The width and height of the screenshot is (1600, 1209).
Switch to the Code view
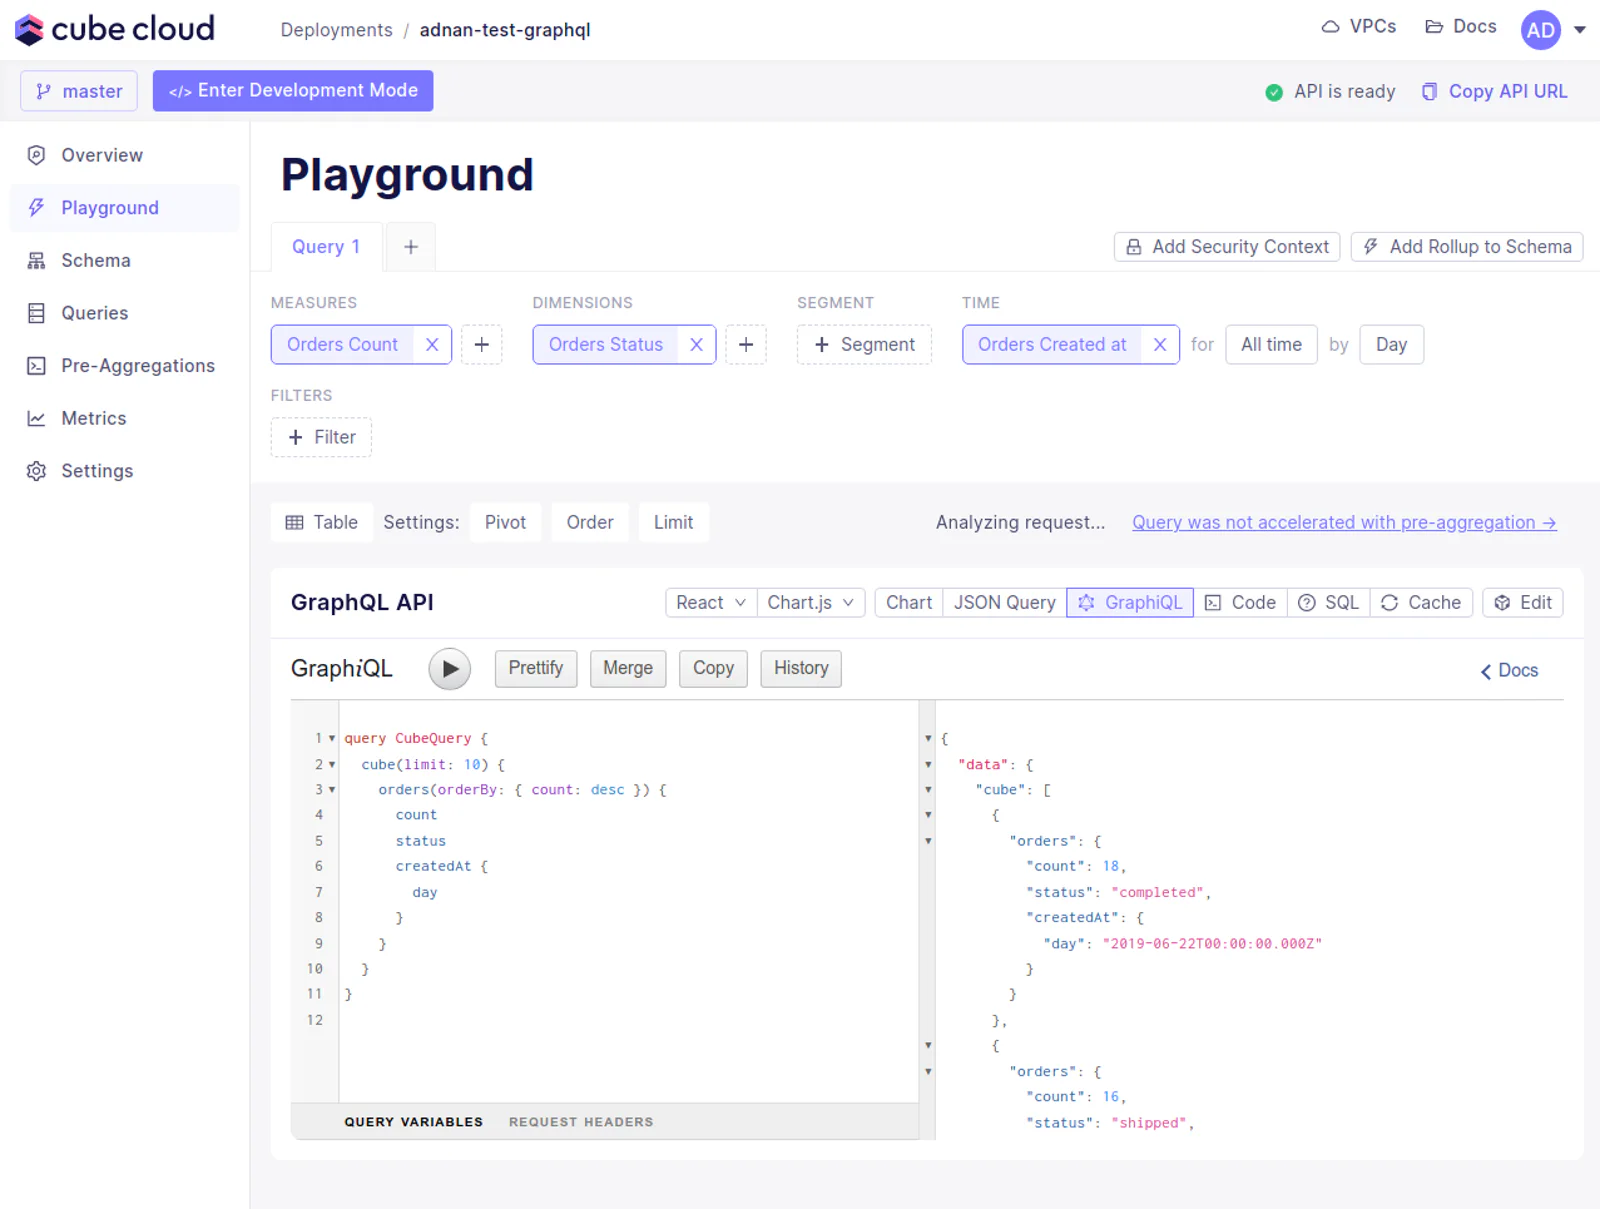[x=1240, y=603]
